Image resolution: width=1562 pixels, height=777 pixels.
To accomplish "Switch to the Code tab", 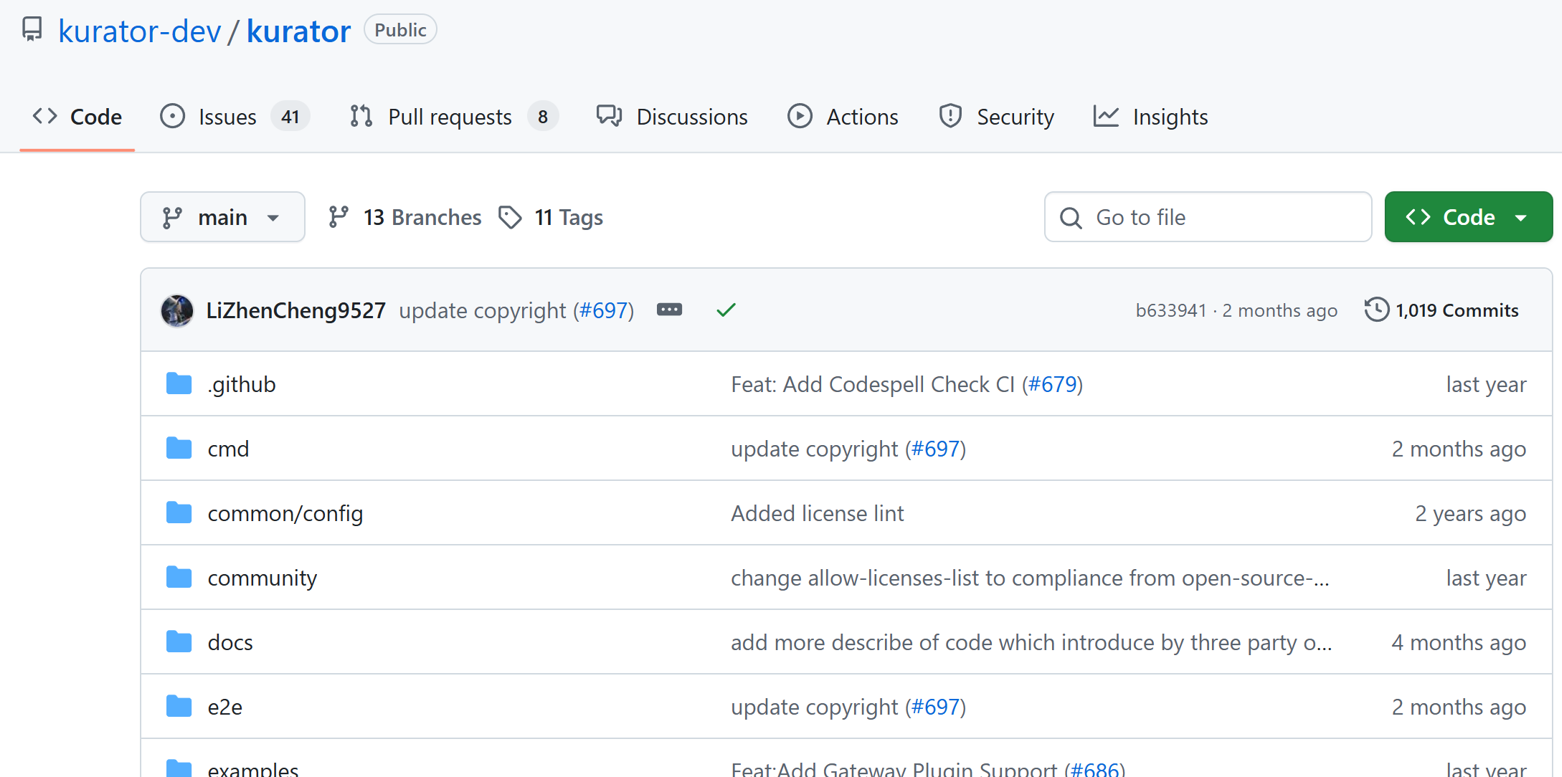I will point(77,117).
